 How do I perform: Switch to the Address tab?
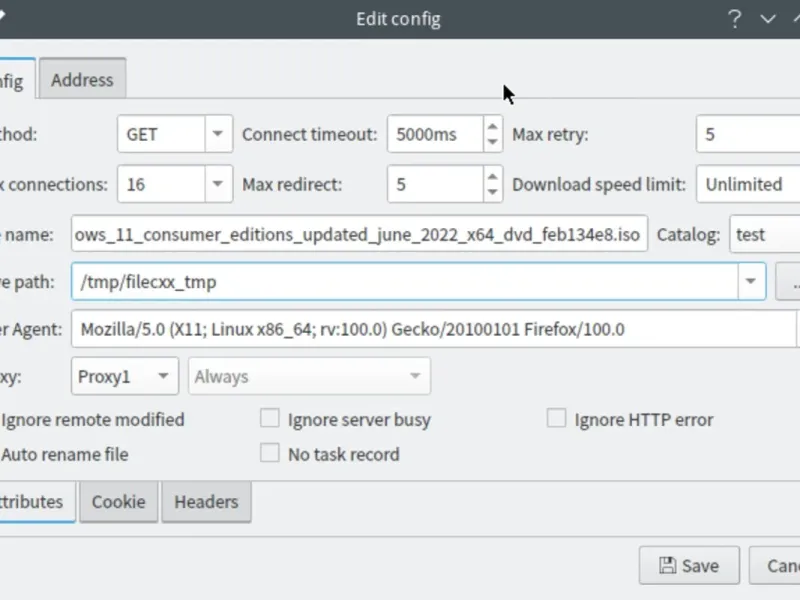coord(82,80)
